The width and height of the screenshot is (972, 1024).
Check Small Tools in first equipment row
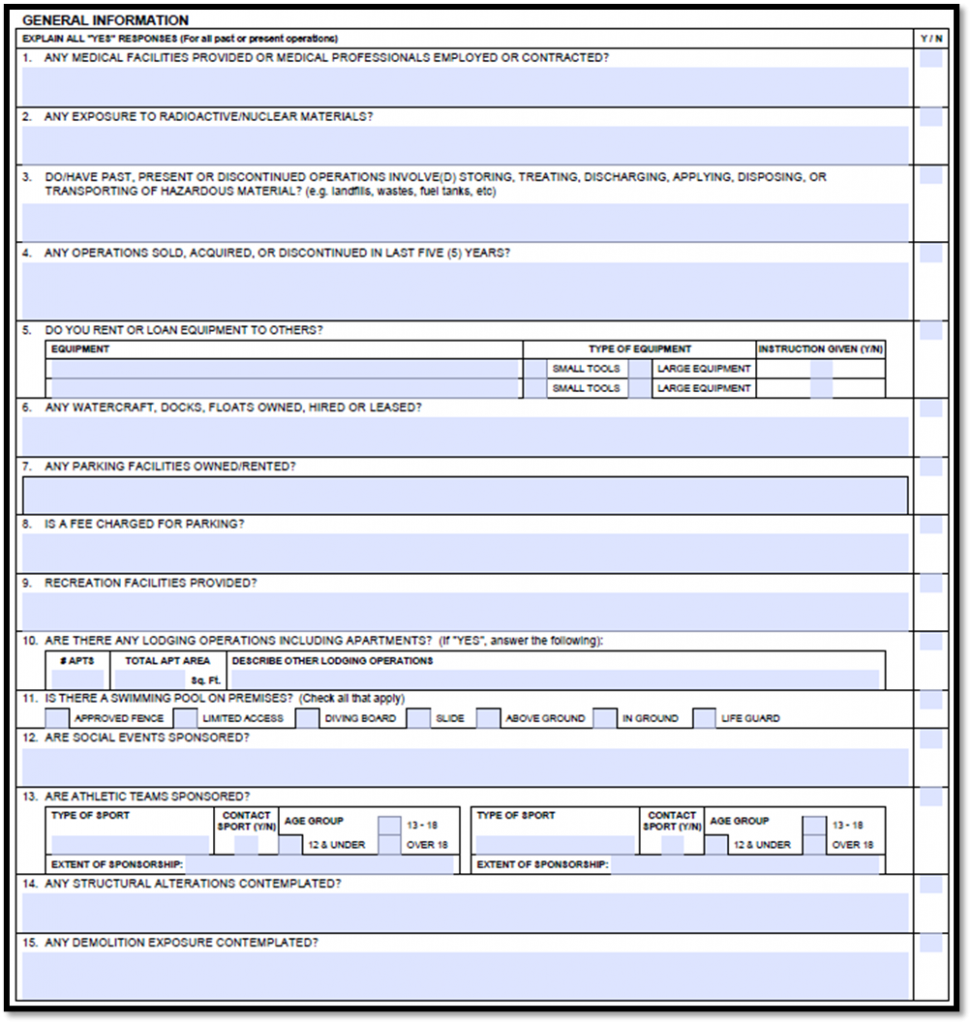[536, 369]
